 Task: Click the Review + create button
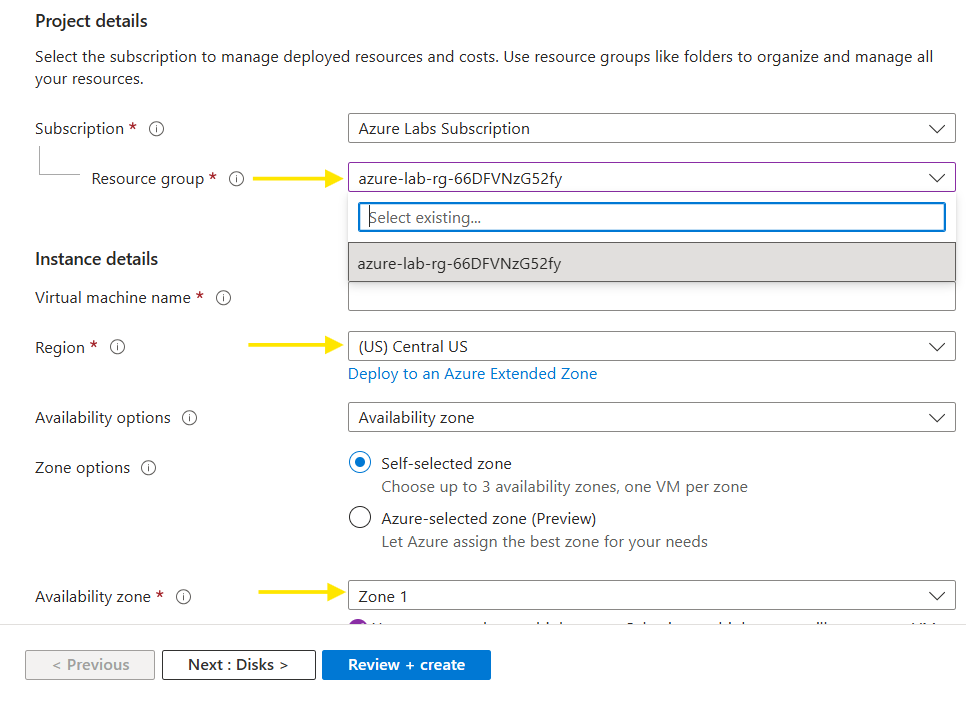tap(406, 664)
